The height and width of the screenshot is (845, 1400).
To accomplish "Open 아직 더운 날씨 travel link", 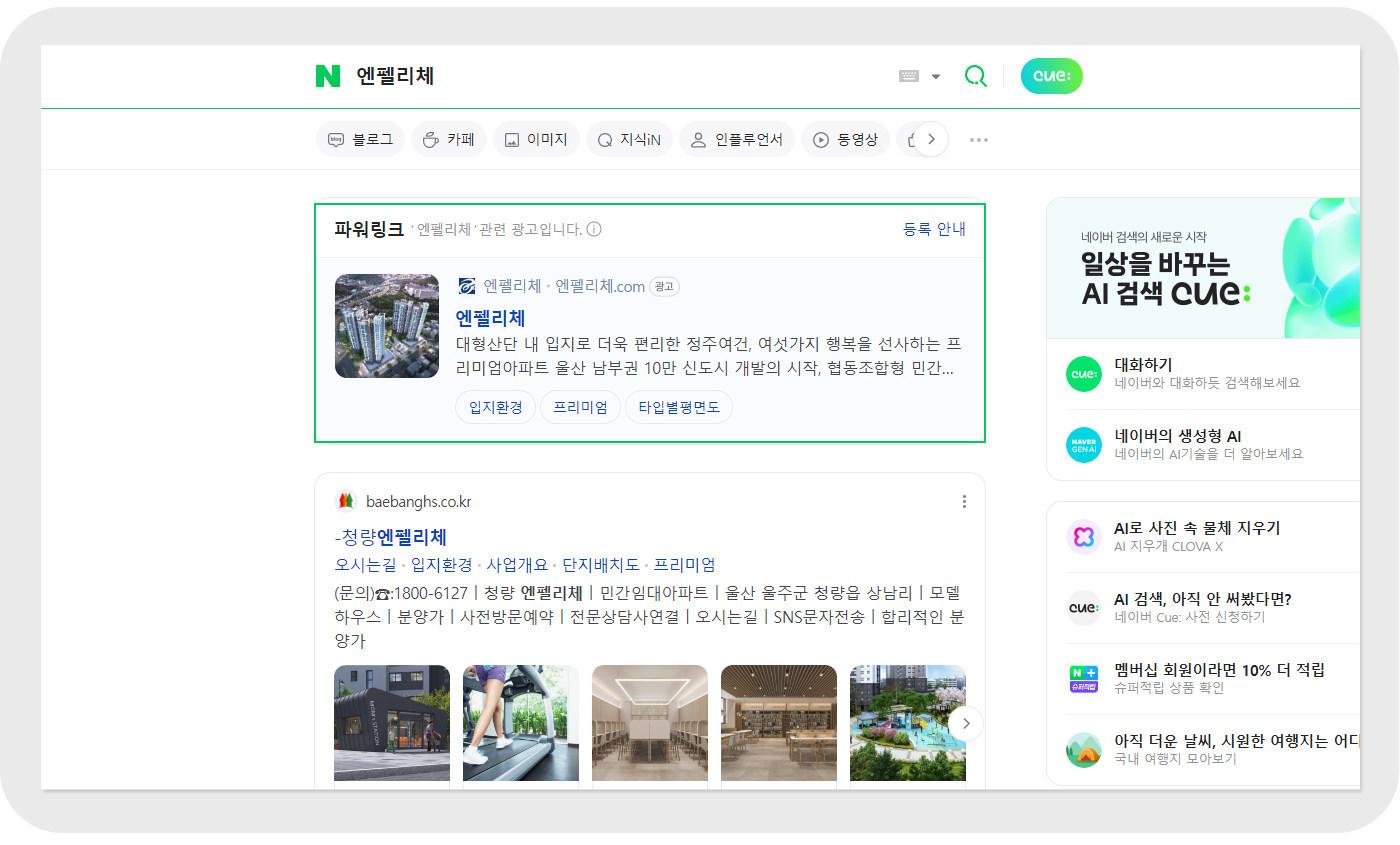I will coord(1236,741).
